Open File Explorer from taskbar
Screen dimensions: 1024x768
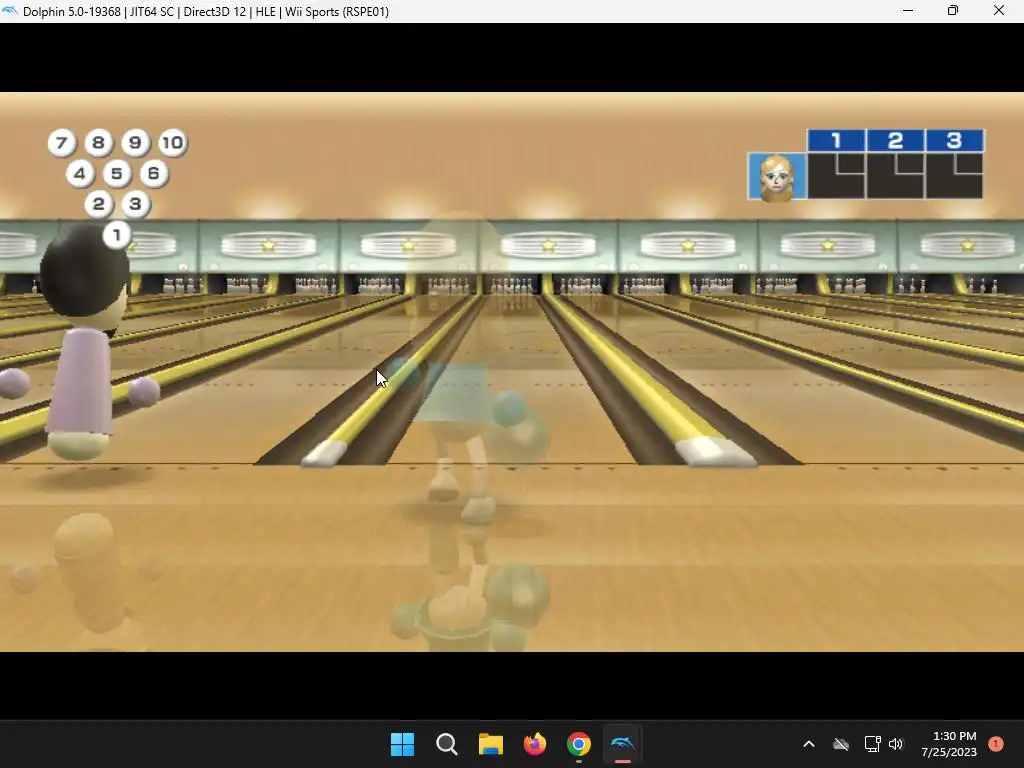click(490, 744)
